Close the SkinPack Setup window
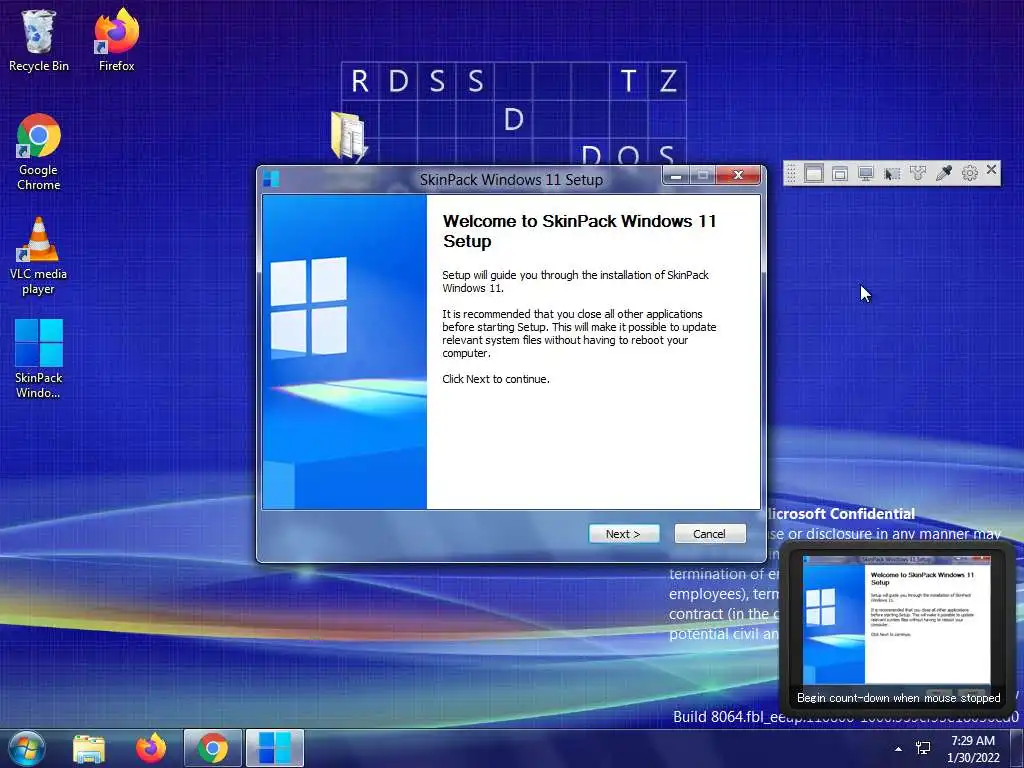Viewport: 1024px width, 768px height. pos(739,175)
